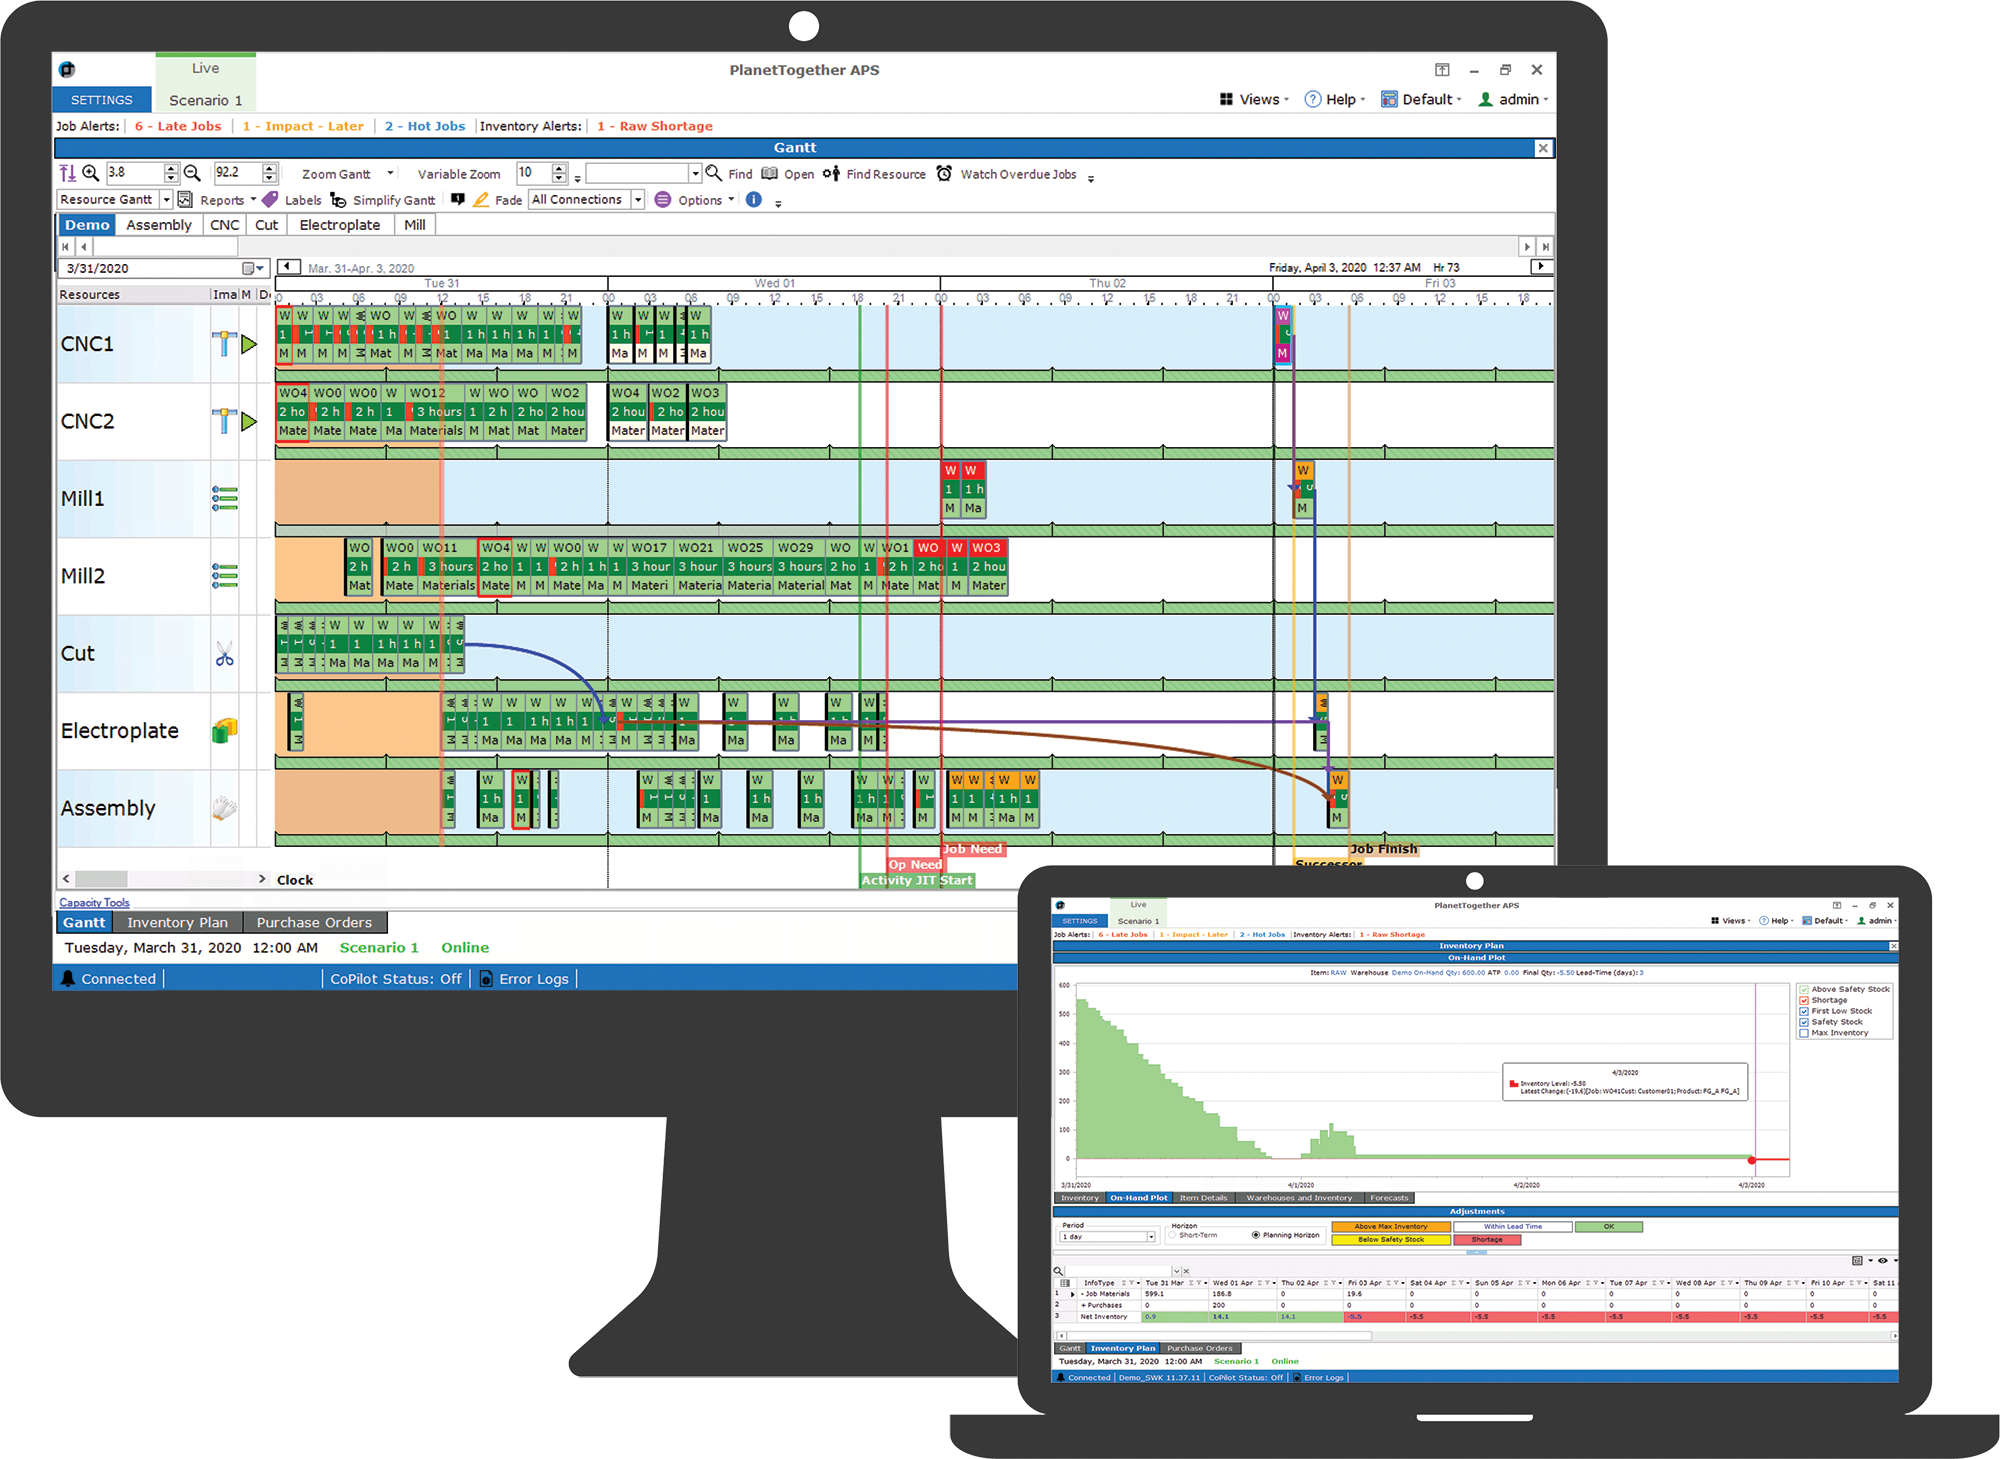Click the Assembly resource gloves icon
Viewport: 2000px width, 1459px height.
pyautogui.click(x=225, y=807)
